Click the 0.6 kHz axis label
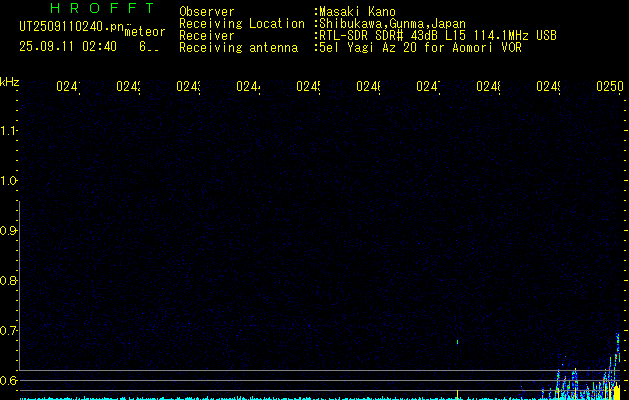Viewport: 629px width, 400px height. click(x=8, y=380)
